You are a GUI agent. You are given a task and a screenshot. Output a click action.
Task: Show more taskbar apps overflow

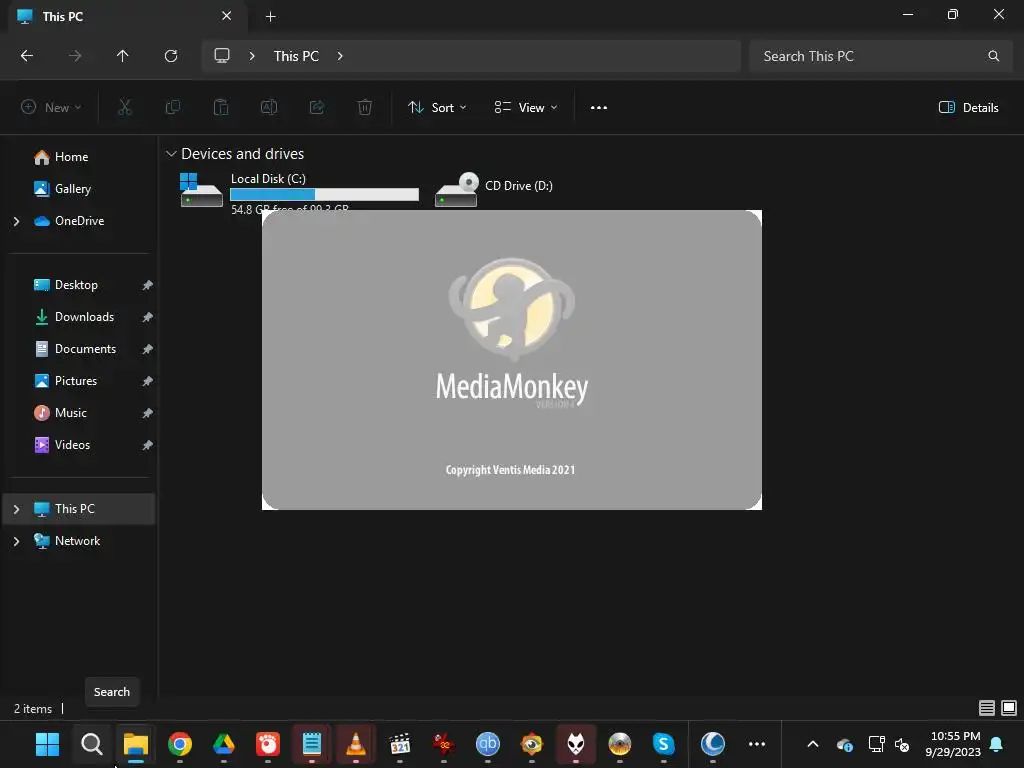pyautogui.click(x=757, y=744)
